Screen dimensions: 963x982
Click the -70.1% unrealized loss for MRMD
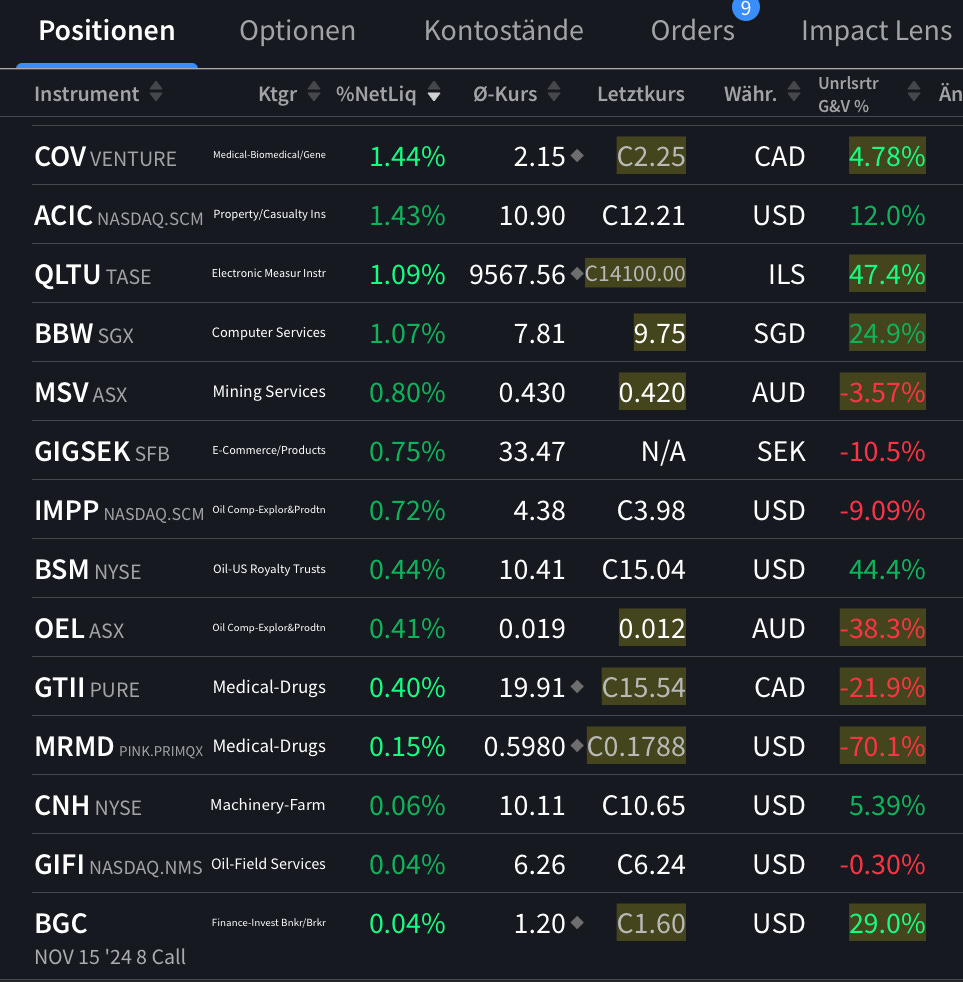coord(883,745)
